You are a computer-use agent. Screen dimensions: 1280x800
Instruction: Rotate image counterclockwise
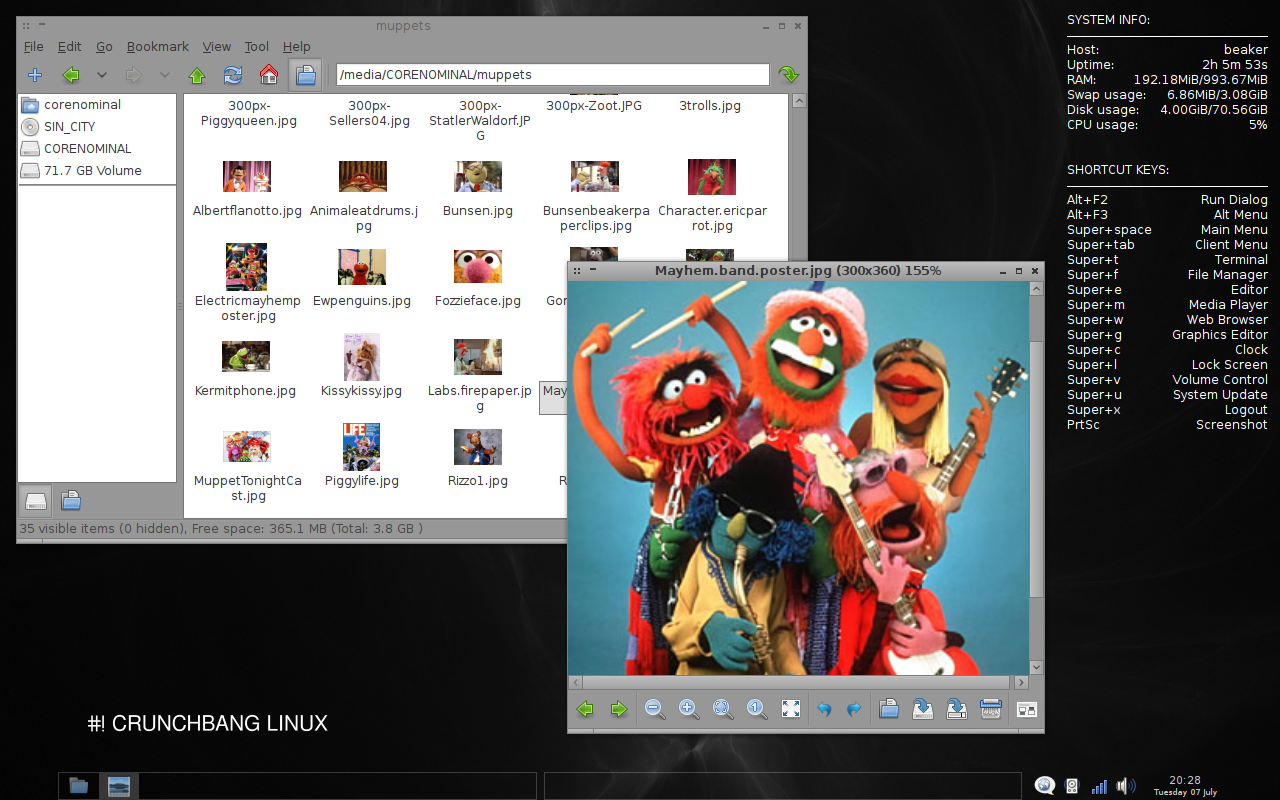pyautogui.click(x=825, y=709)
